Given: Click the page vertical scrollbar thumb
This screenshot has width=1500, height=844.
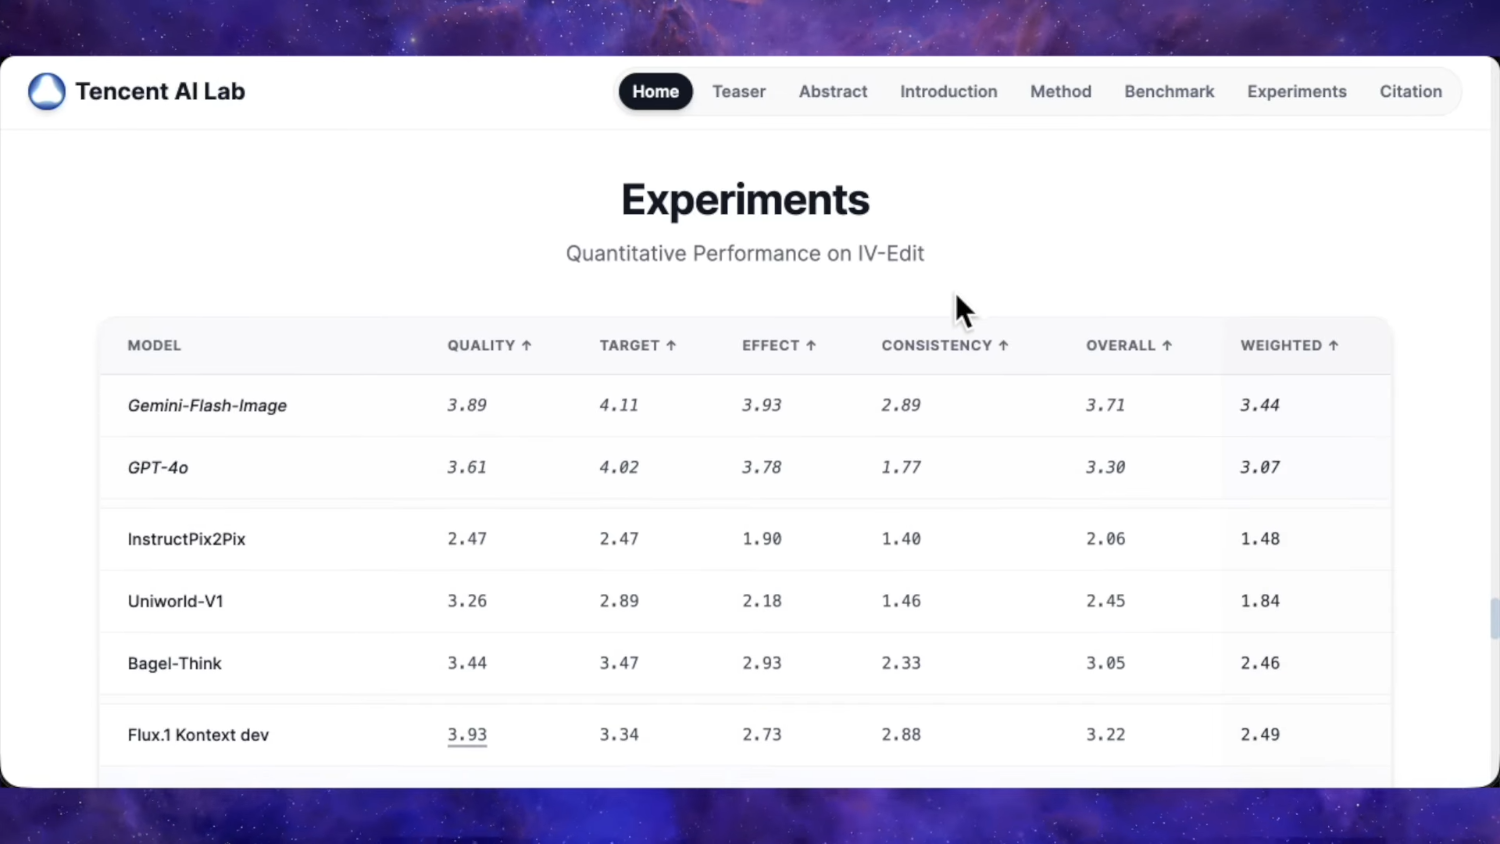Looking at the screenshot, I should tap(1494, 618).
